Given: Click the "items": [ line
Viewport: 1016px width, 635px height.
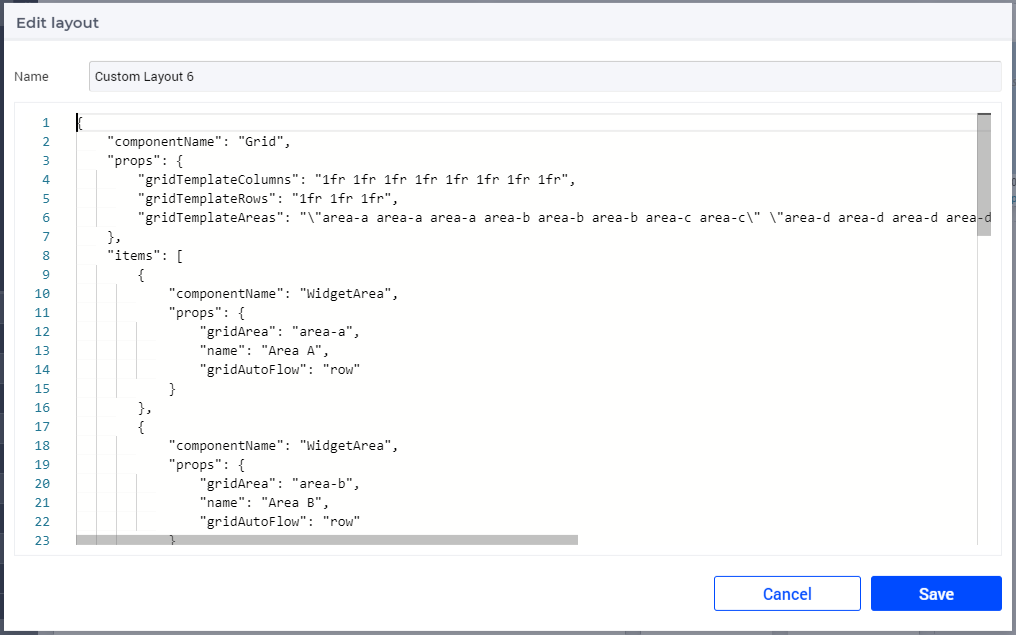Looking at the screenshot, I should (x=145, y=255).
